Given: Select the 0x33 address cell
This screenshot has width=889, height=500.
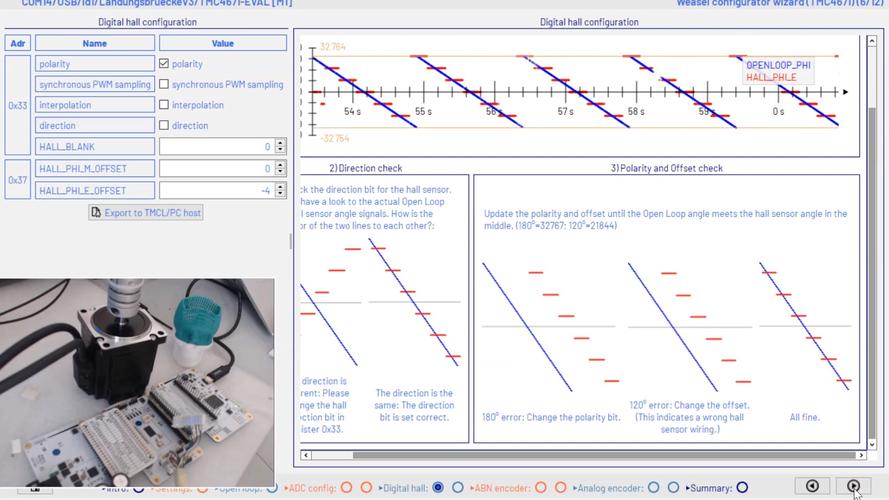Looking at the screenshot, I should coord(18,105).
